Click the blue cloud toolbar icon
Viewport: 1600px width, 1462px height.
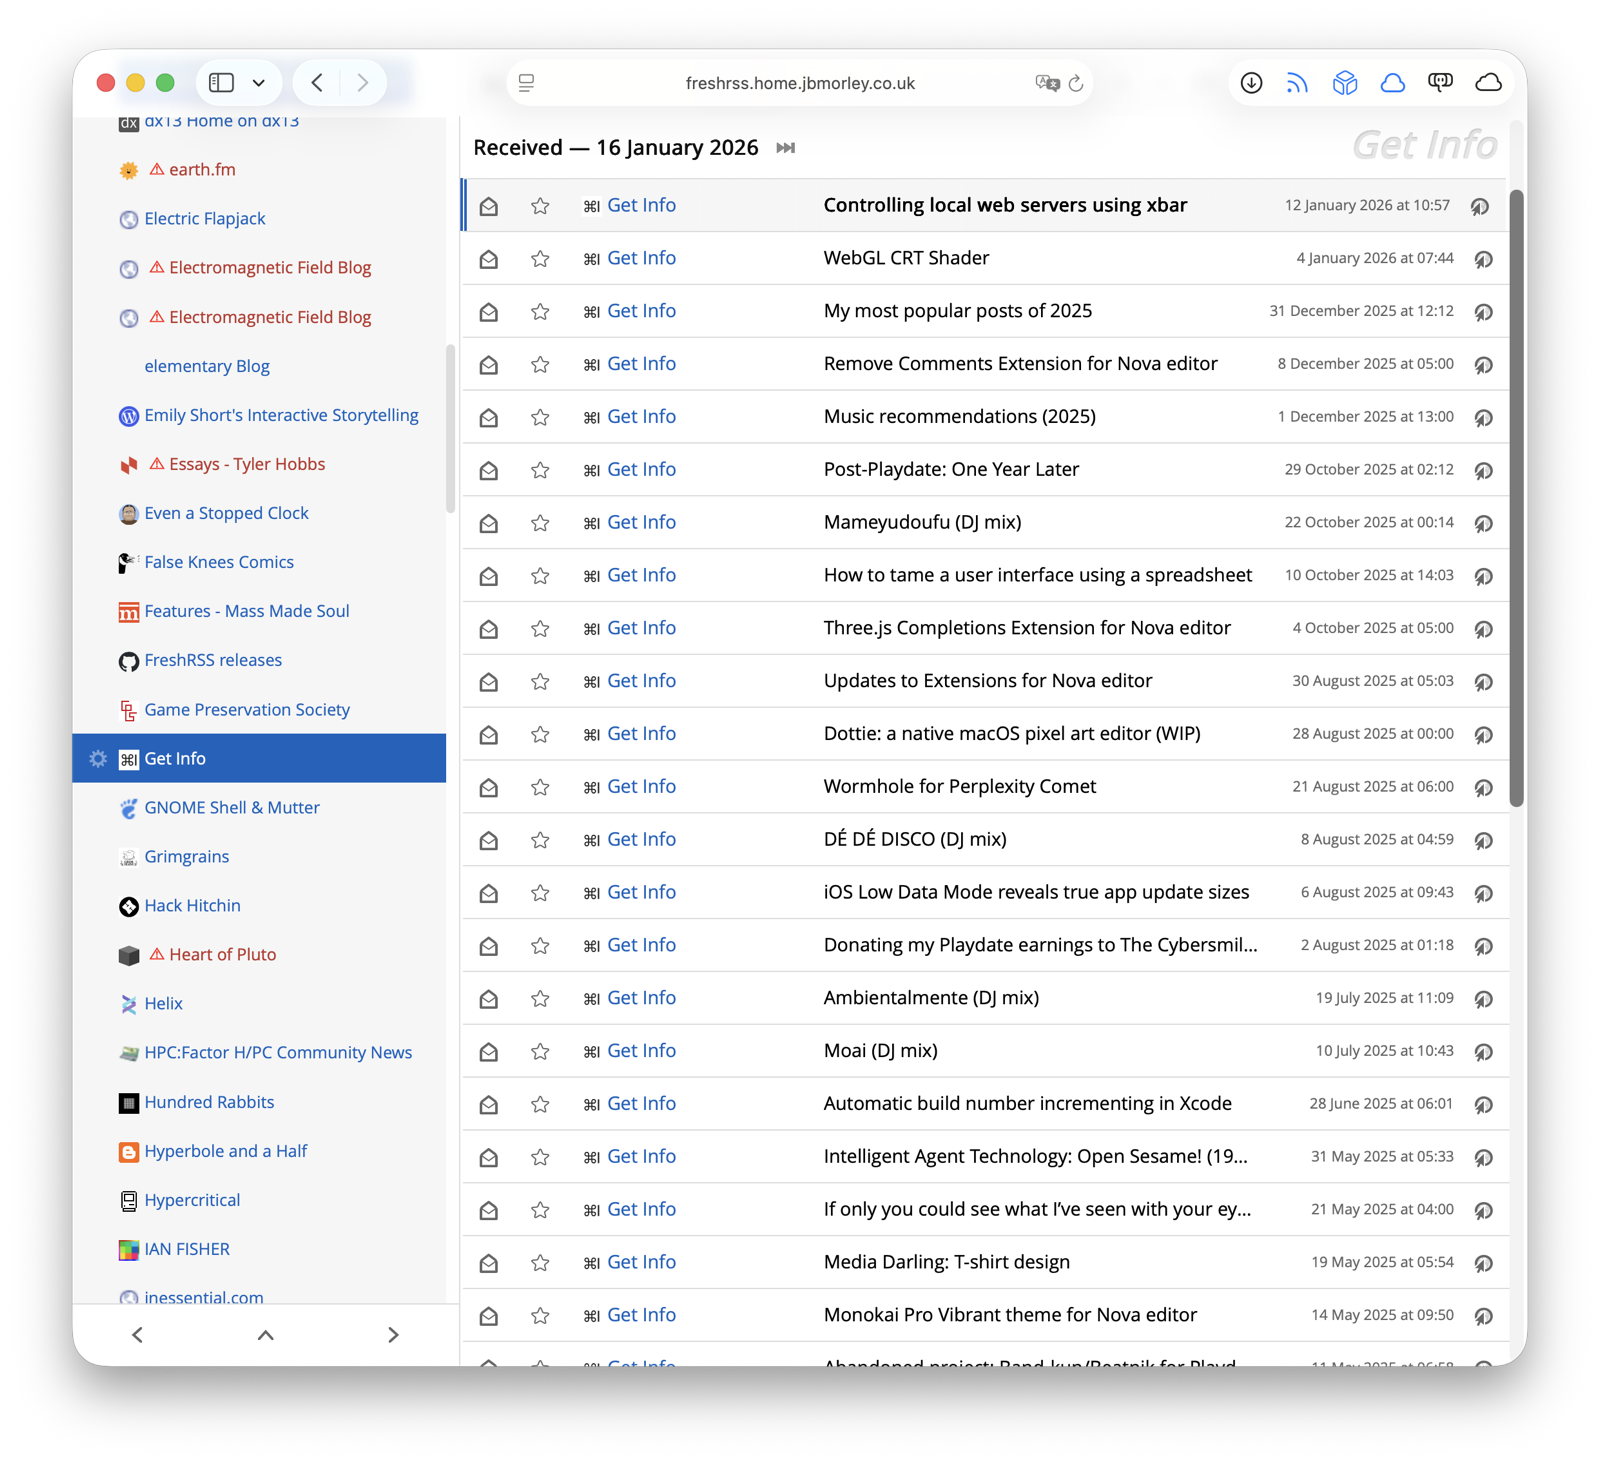pyautogui.click(x=1392, y=83)
